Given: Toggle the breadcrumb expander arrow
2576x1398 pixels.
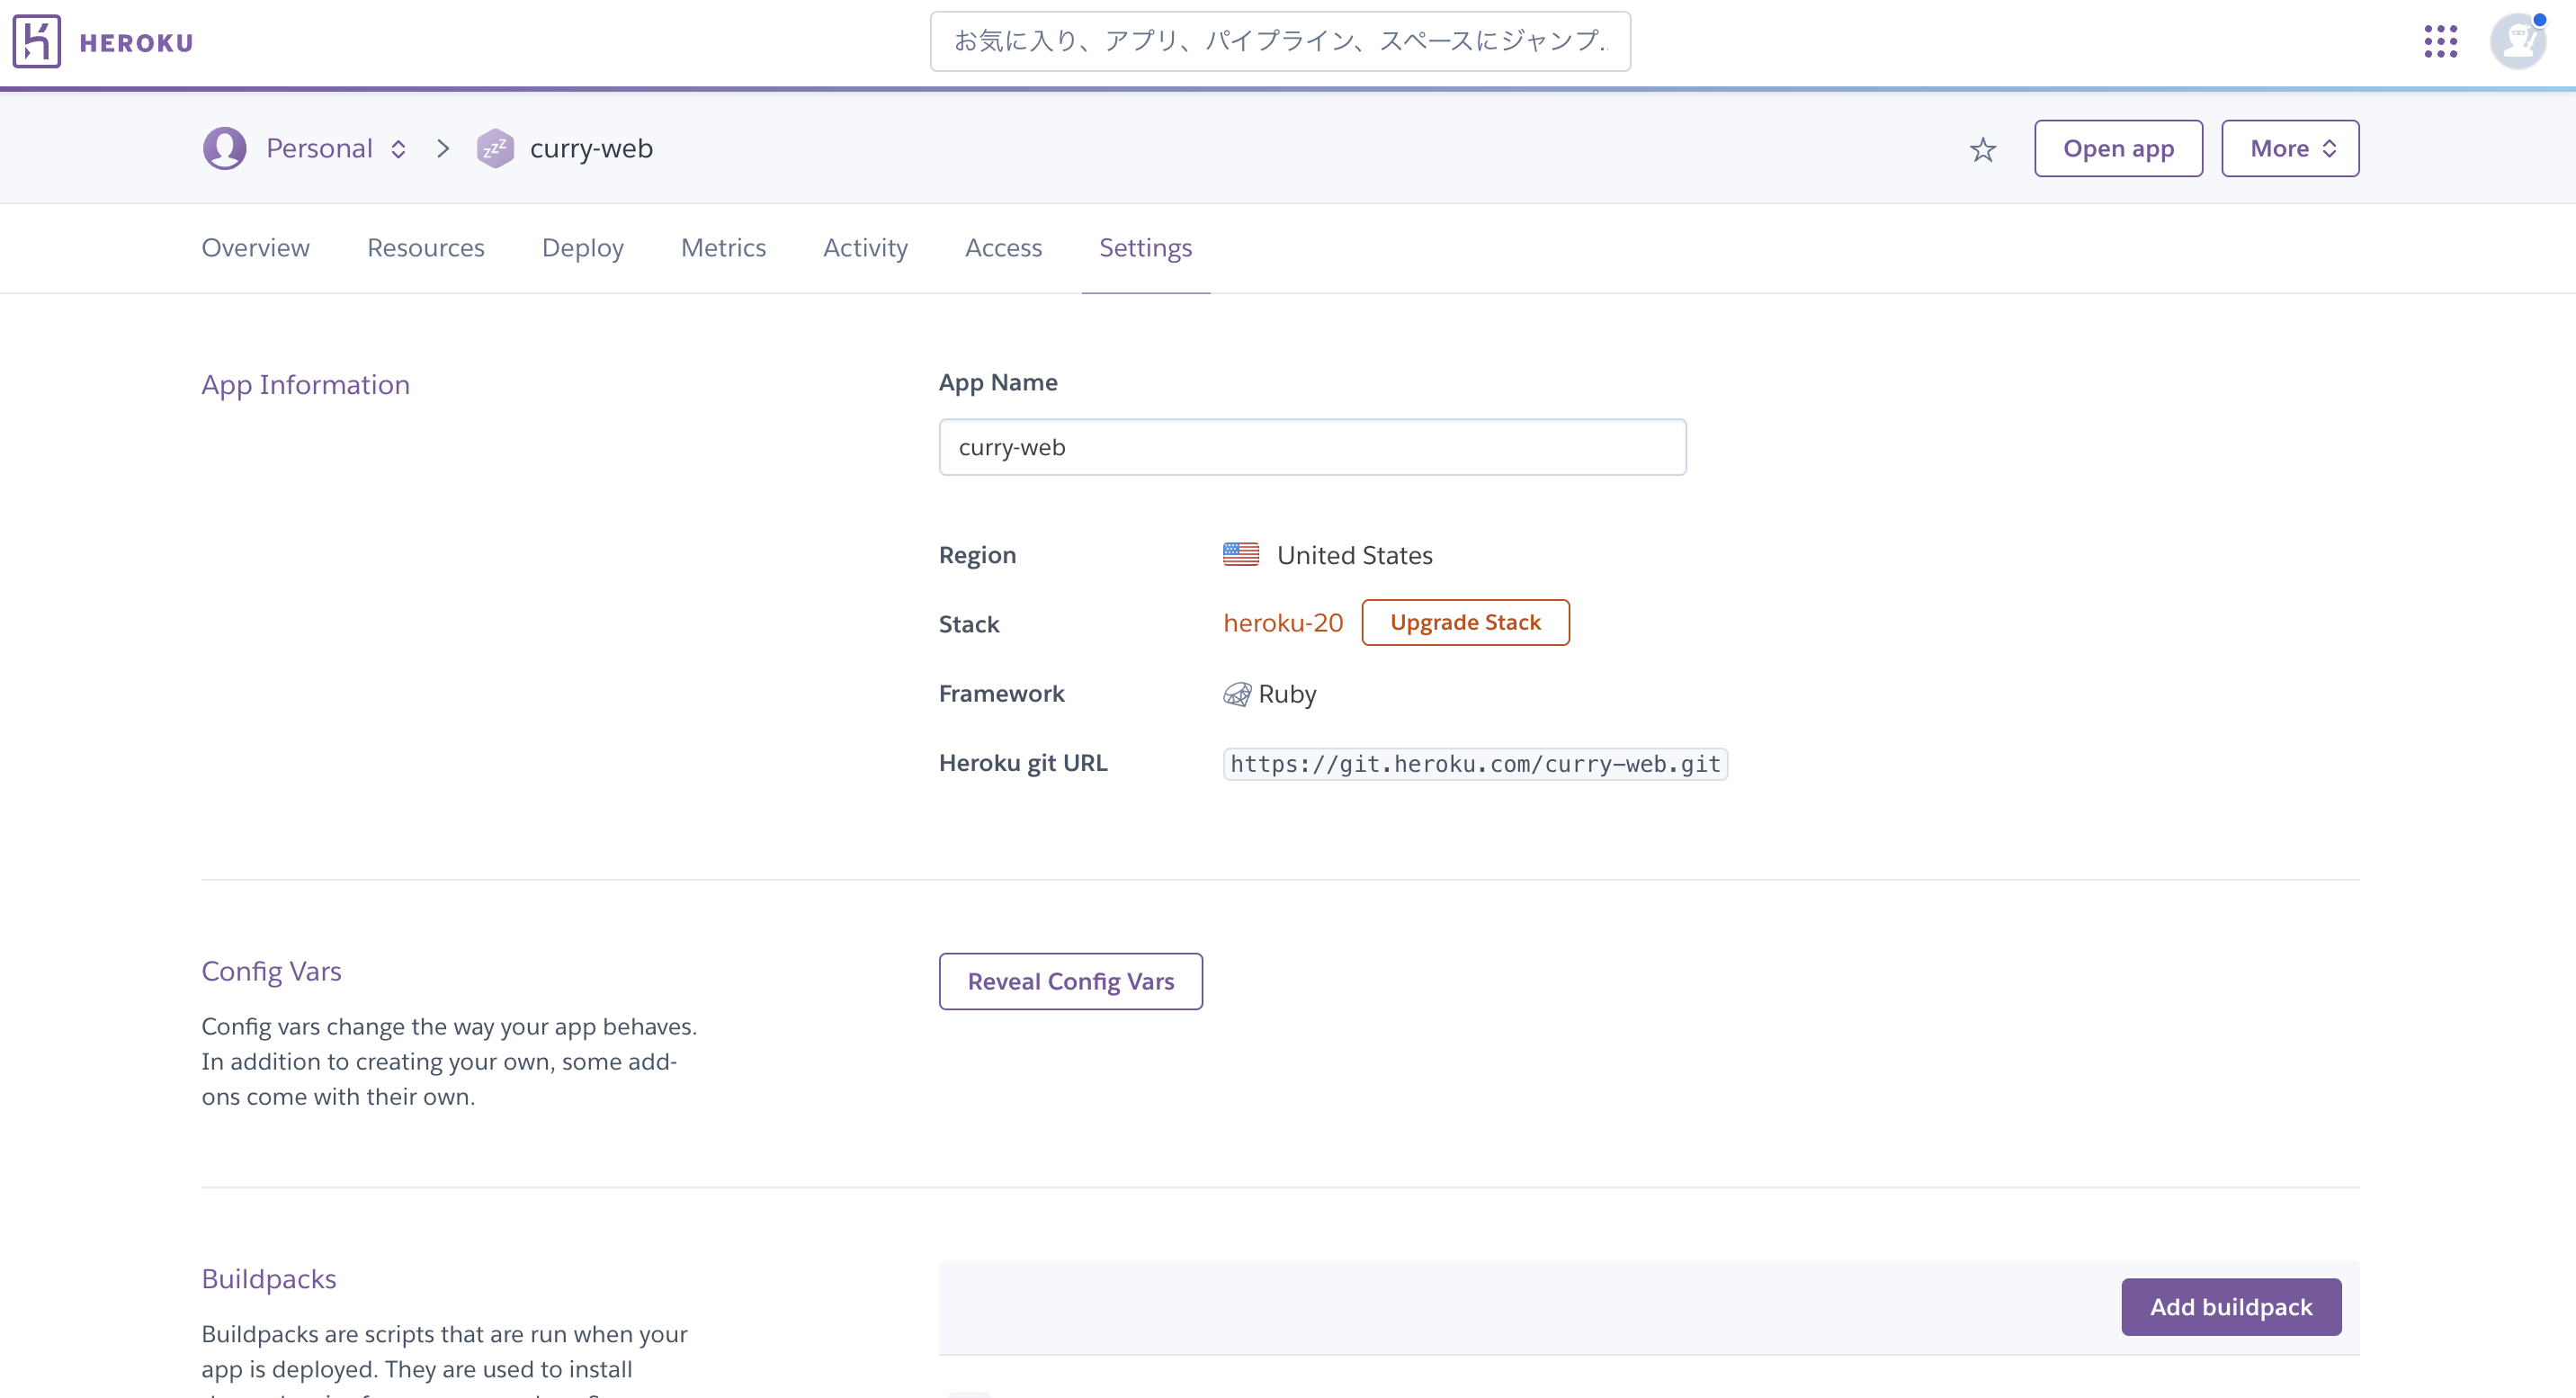Looking at the screenshot, I should tap(398, 149).
